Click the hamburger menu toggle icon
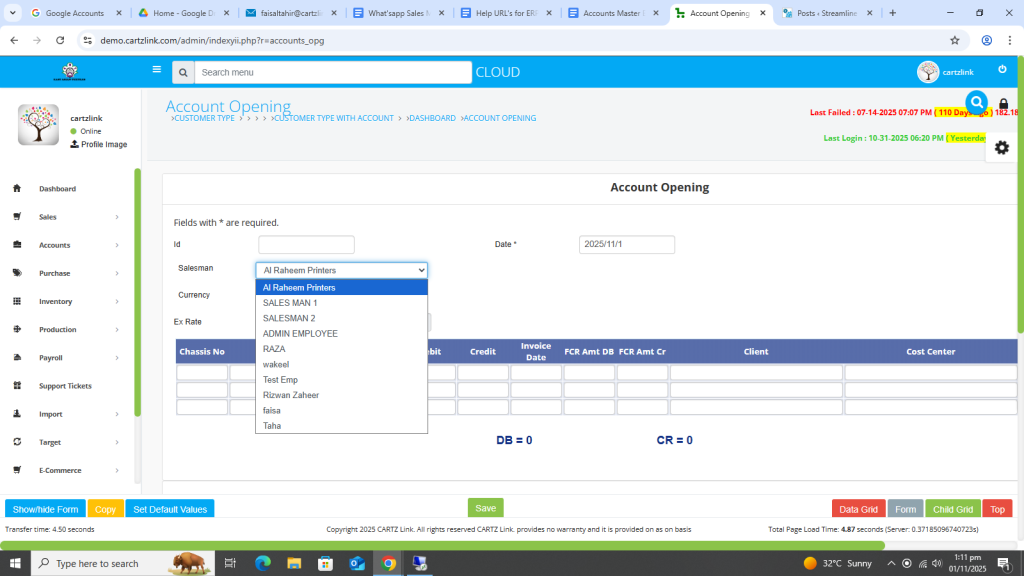Screen dimensions: 1024x576 click(156, 70)
